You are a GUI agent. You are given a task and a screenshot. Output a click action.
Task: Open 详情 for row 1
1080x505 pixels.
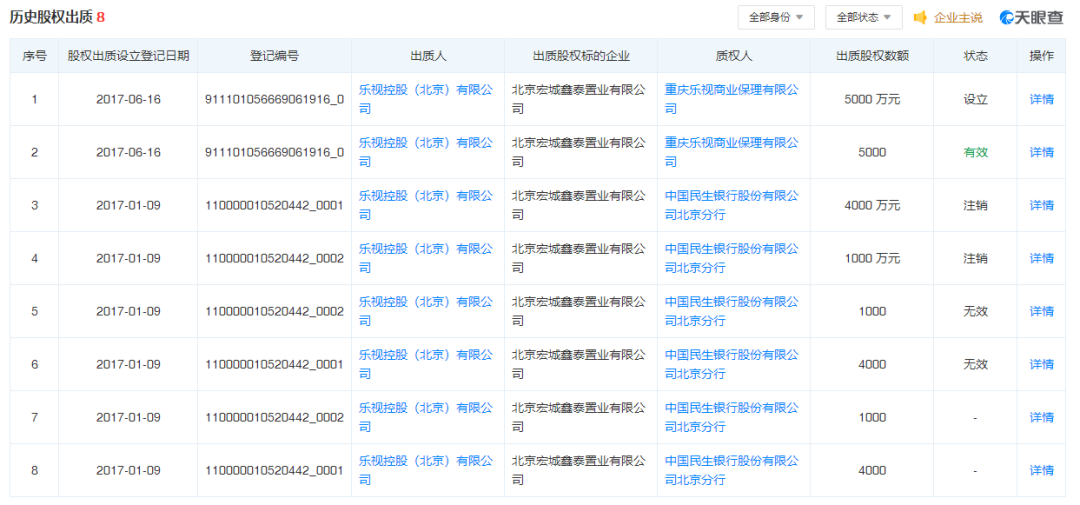(x=1041, y=99)
